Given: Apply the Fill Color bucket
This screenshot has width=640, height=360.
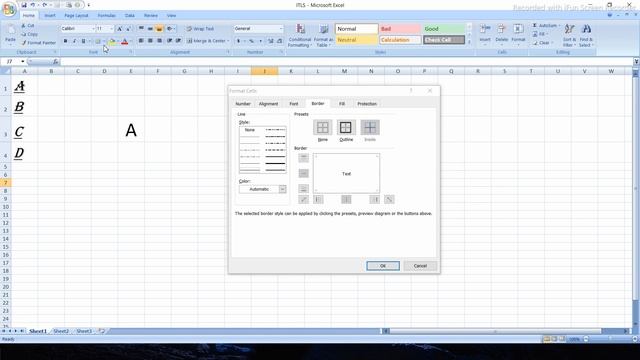Looking at the screenshot, I should point(112,41).
